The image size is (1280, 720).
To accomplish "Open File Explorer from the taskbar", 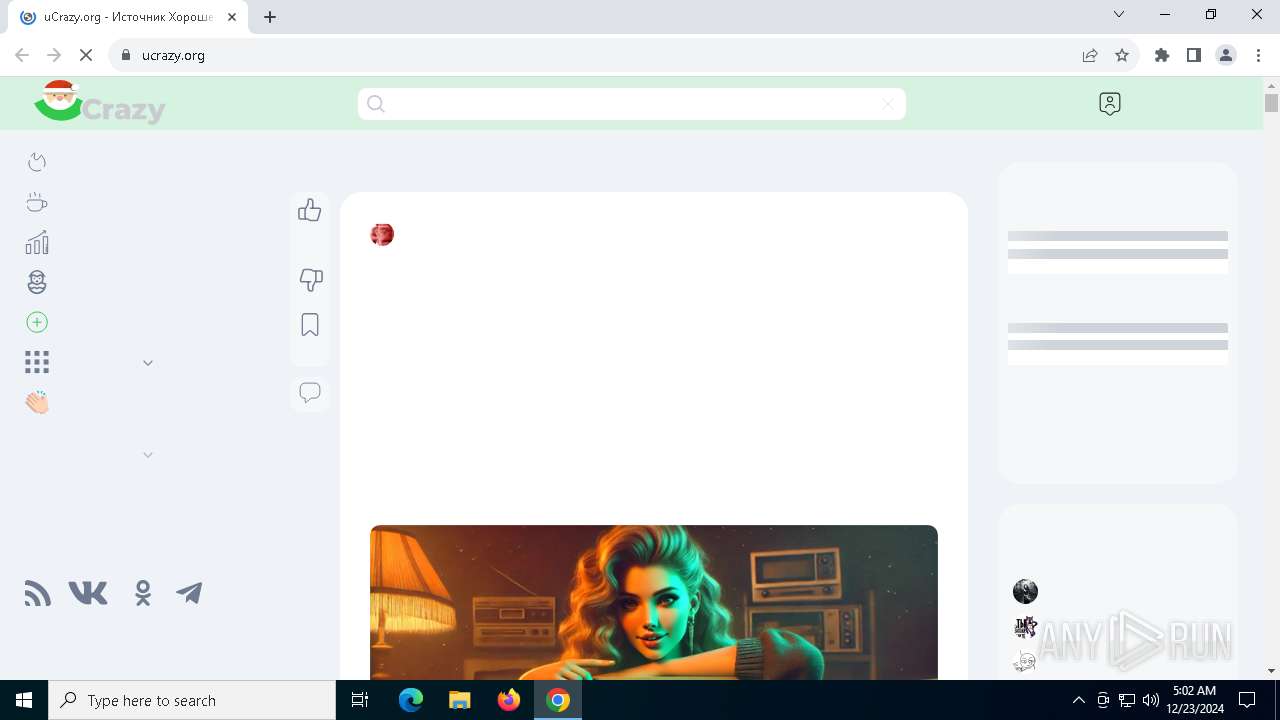I will pos(460,700).
